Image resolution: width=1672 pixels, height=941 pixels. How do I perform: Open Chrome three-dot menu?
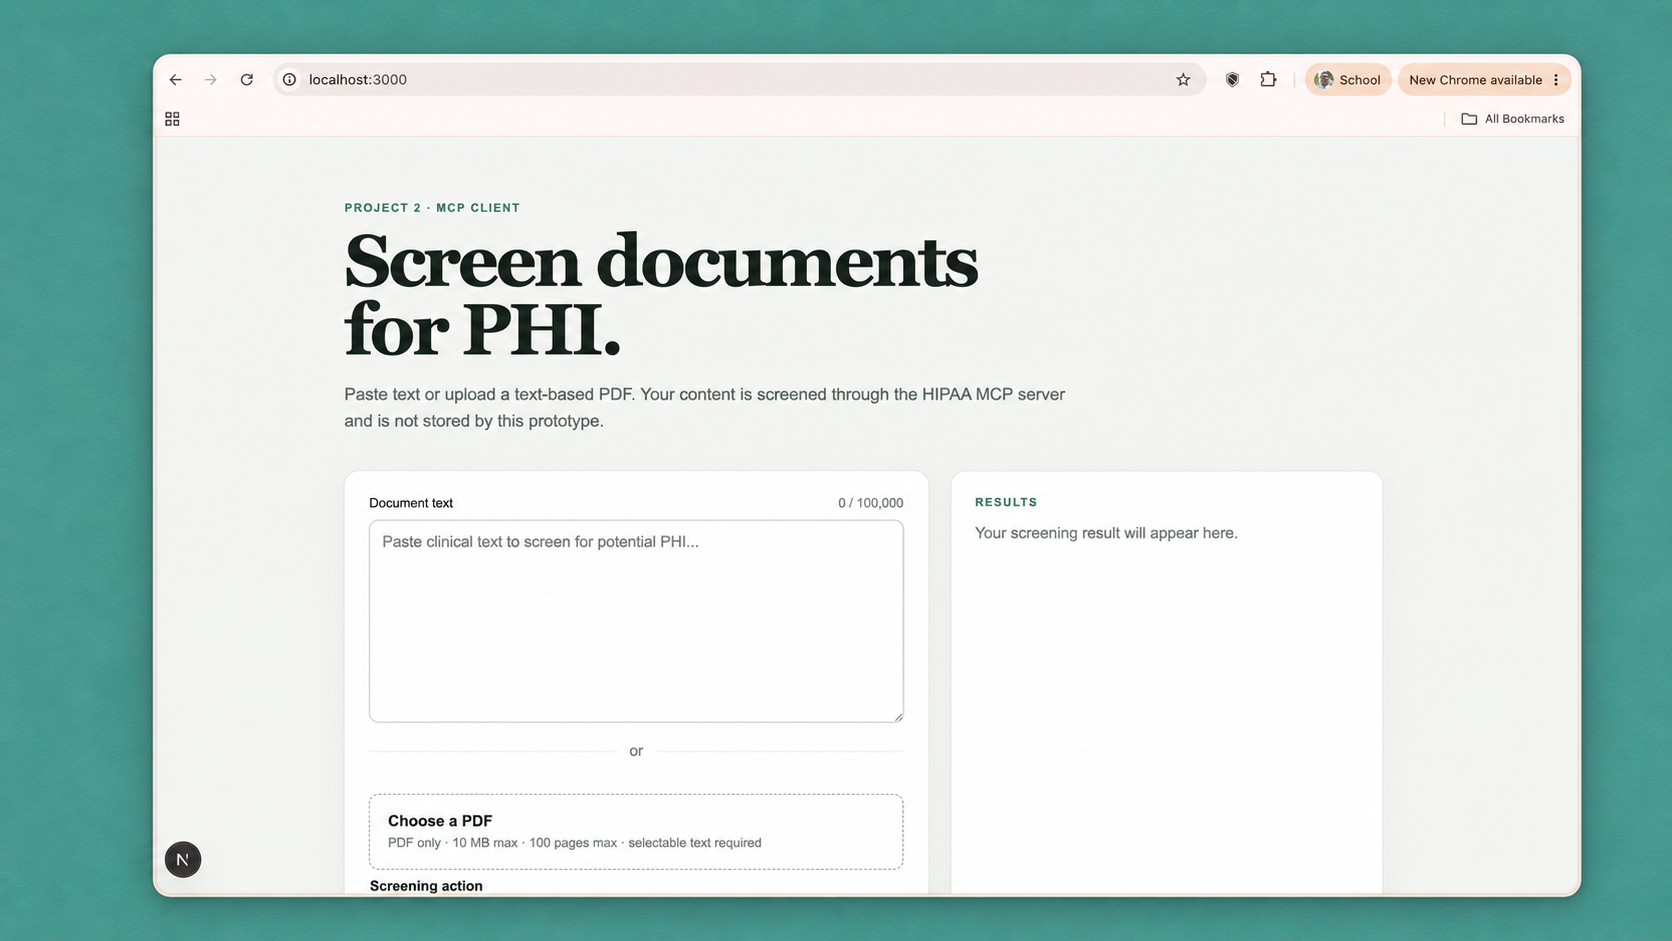coord(1556,80)
